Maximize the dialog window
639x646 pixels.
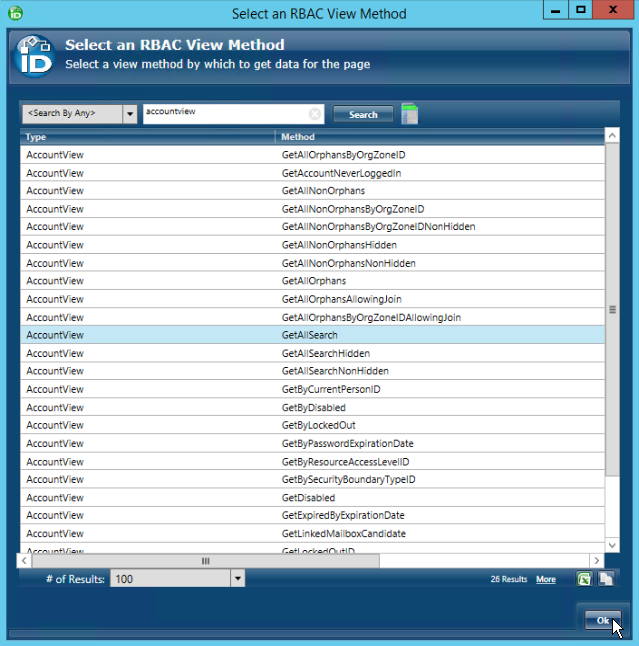tap(580, 10)
